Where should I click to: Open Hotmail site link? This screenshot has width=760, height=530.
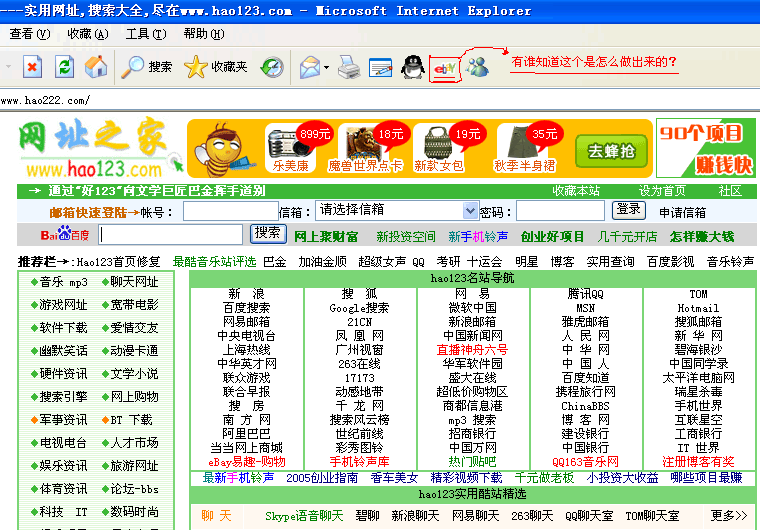[x=698, y=308]
